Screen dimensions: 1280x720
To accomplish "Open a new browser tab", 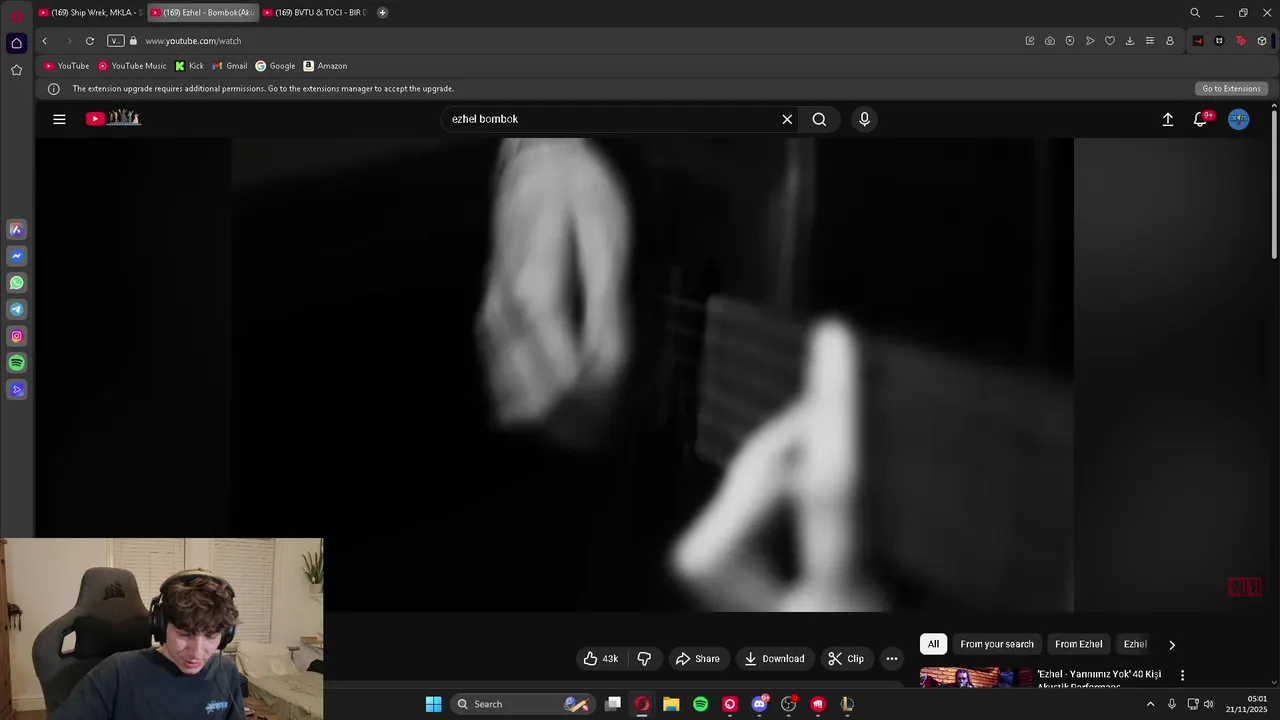I will 382,13.
